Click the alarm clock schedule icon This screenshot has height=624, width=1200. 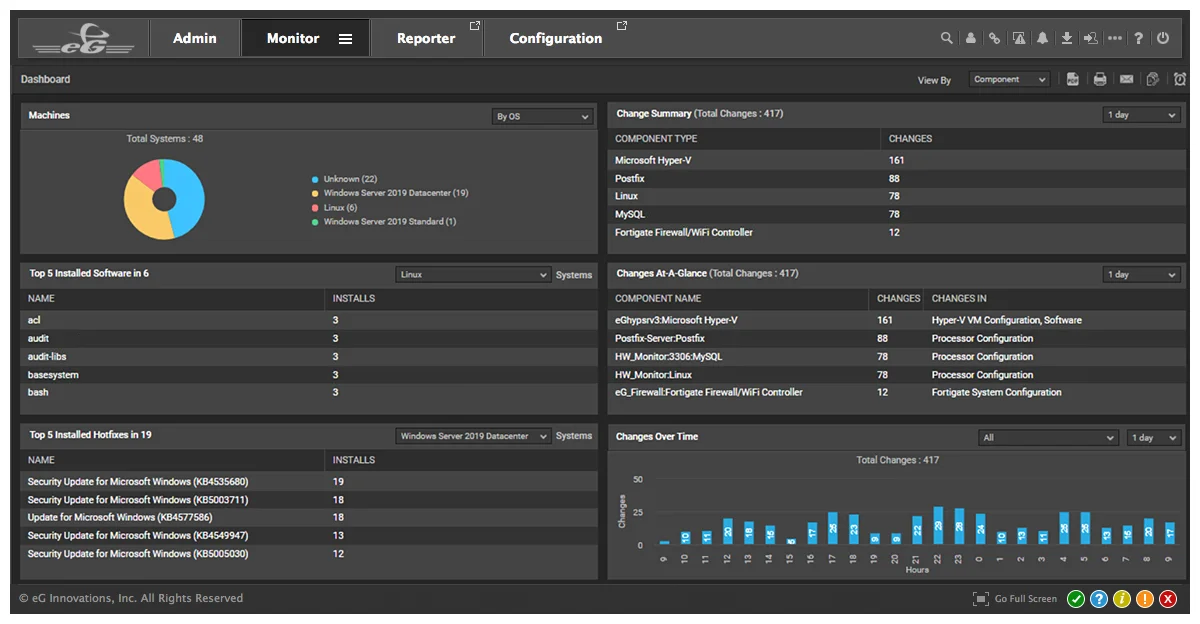(1180, 79)
